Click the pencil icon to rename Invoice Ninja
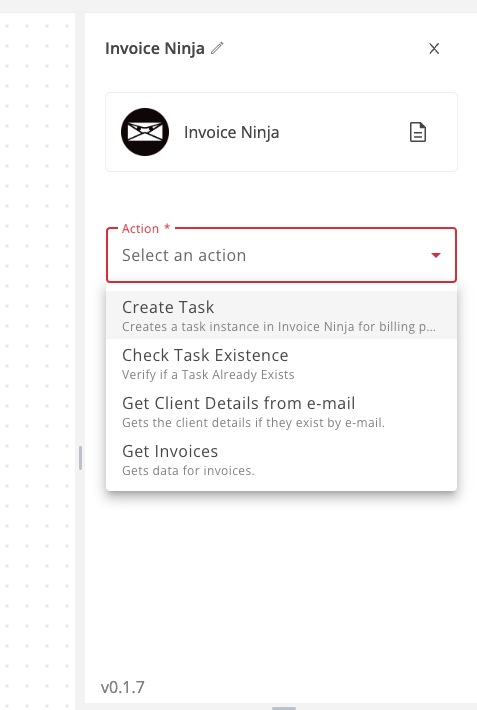Image resolution: width=477 pixels, height=710 pixels. [x=217, y=48]
